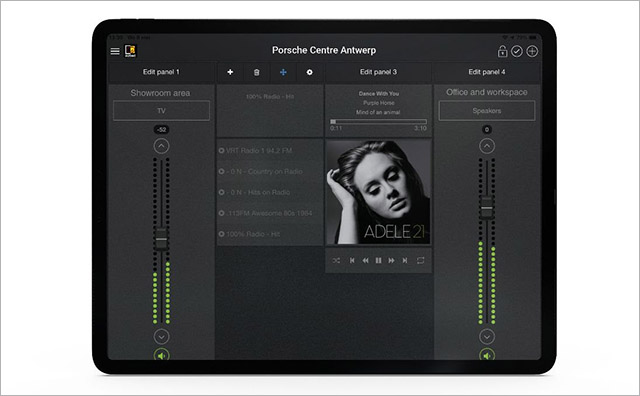This screenshot has height=396, width=640.
Task: Open the hamburger menu icon
Action: pos(115,51)
